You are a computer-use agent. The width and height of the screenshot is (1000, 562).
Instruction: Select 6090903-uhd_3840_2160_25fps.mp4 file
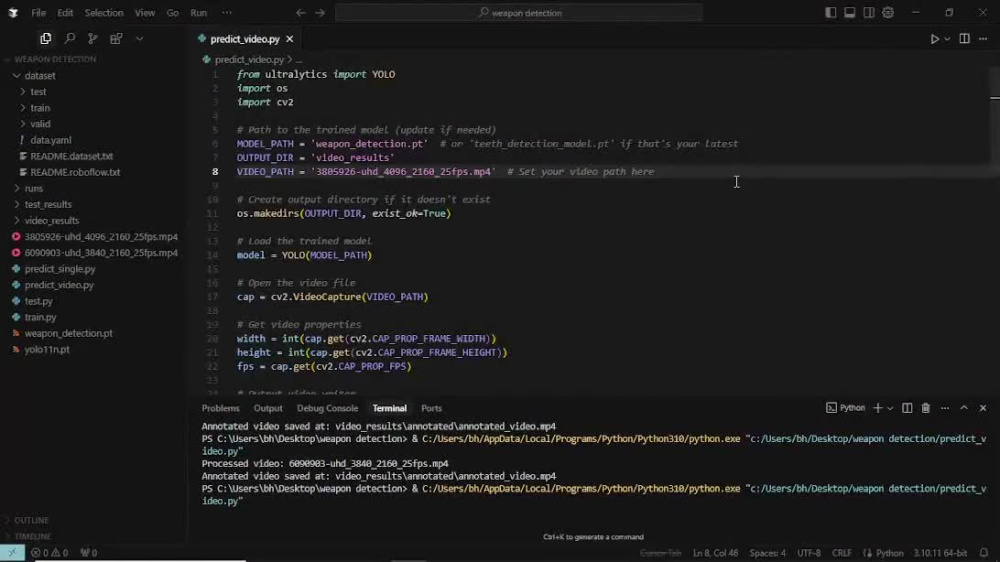[94, 253]
